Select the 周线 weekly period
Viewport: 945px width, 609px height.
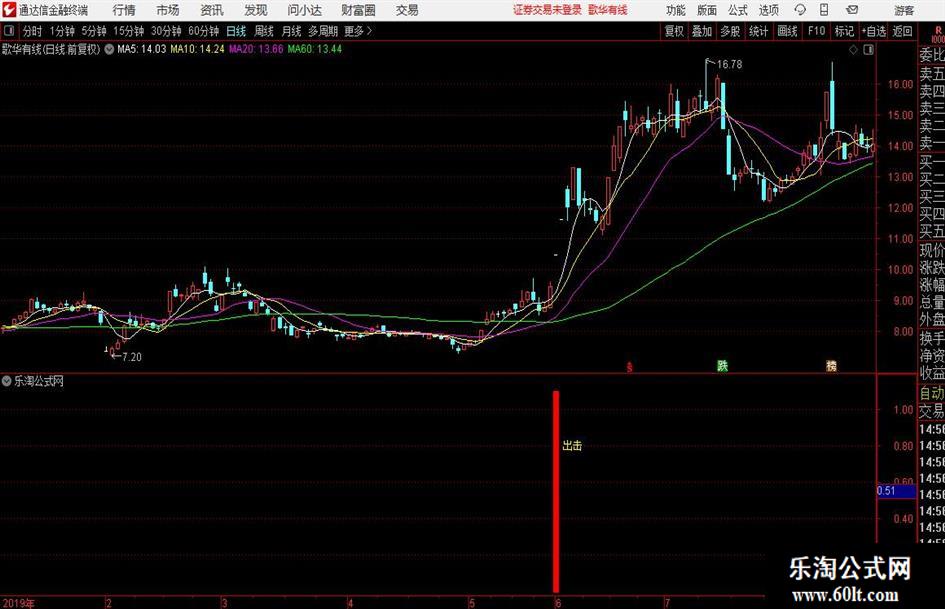[x=264, y=31]
